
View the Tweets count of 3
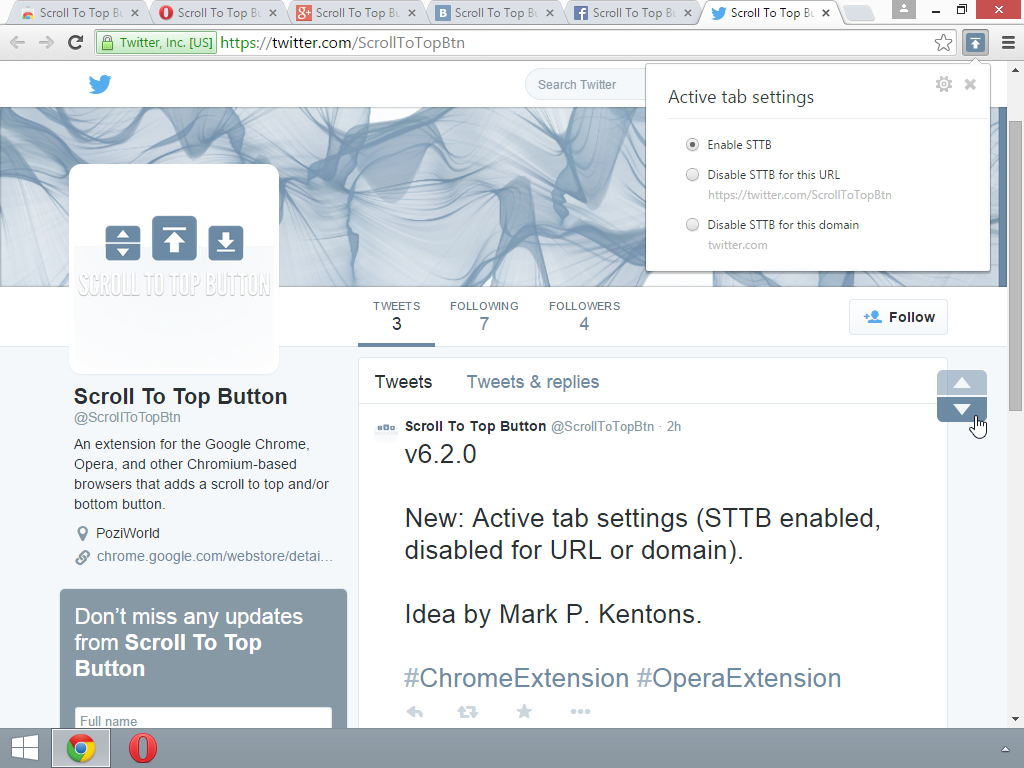point(396,317)
